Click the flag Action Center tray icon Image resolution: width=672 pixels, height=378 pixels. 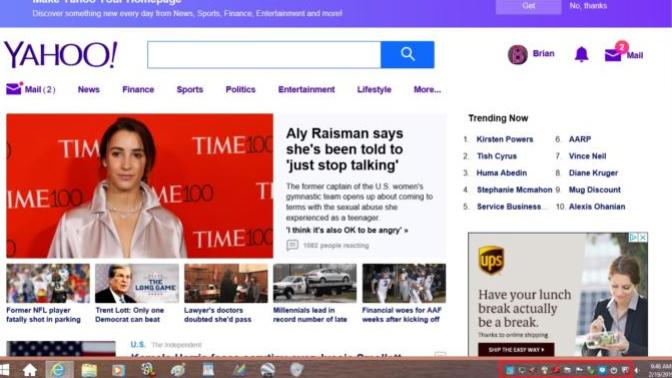coord(579,370)
